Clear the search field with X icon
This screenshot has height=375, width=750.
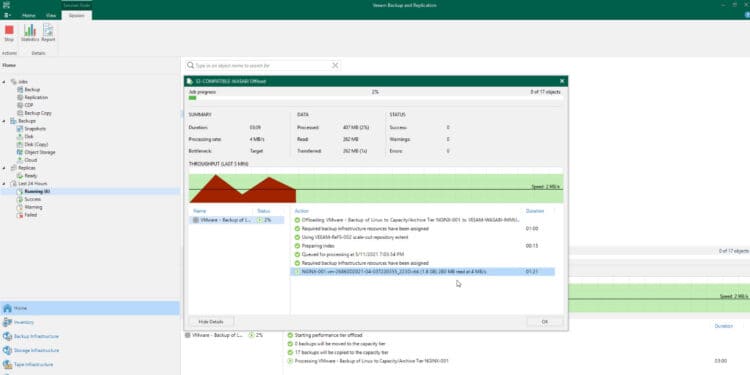(x=335, y=66)
